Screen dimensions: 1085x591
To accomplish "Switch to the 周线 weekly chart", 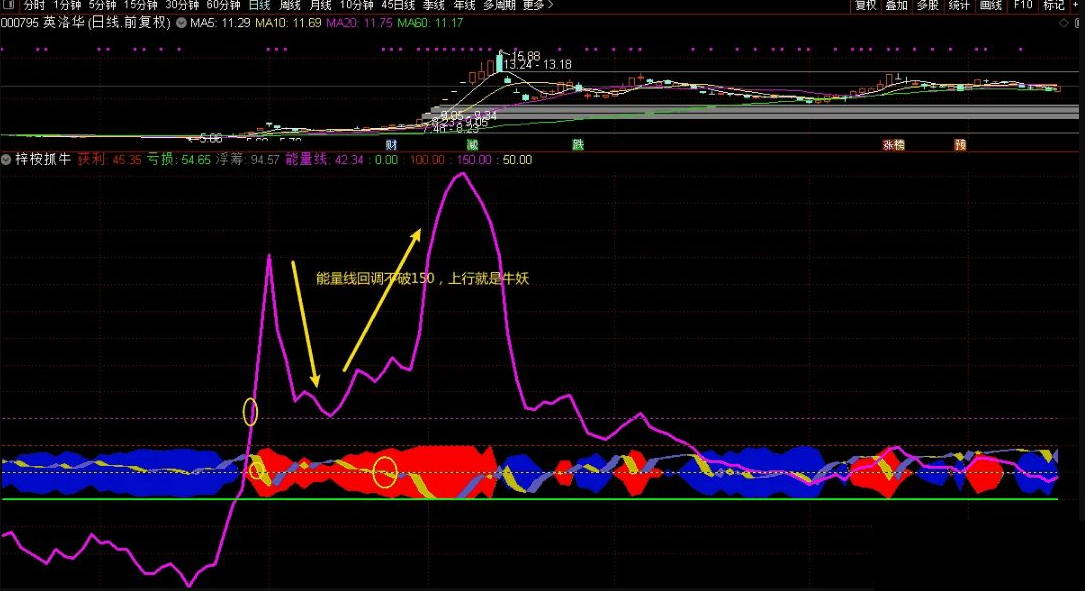I will 290,5.
